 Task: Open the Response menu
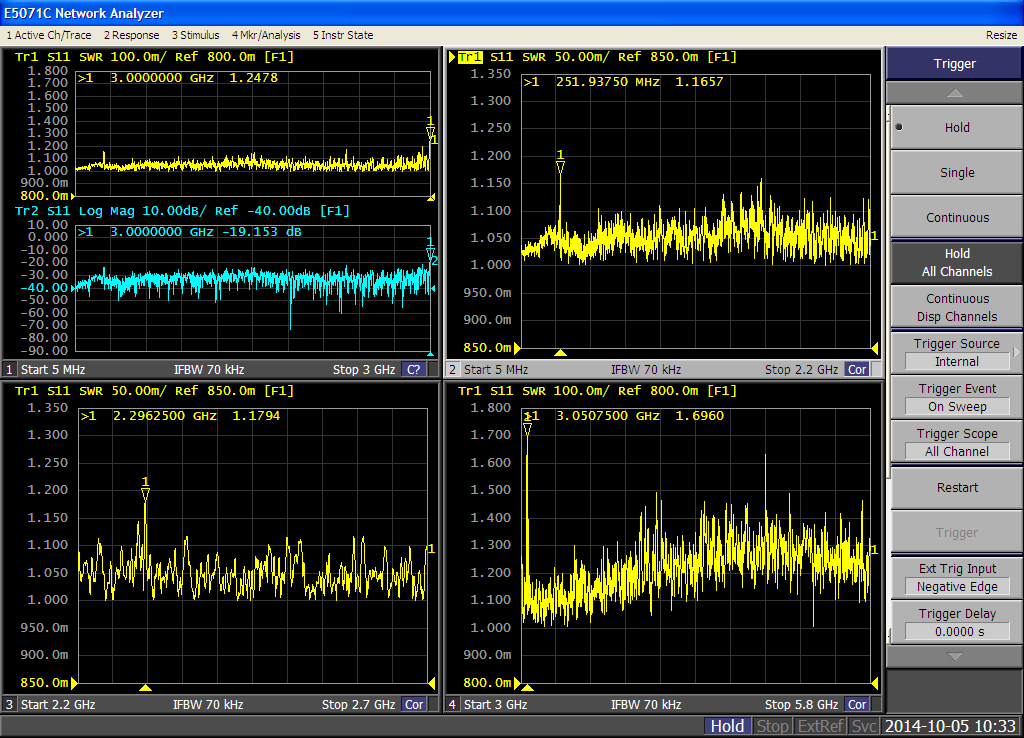click(x=131, y=35)
